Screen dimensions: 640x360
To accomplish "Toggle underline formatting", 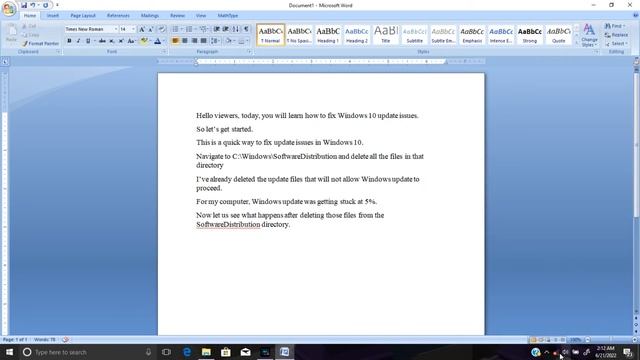I will tap(87, 41).
